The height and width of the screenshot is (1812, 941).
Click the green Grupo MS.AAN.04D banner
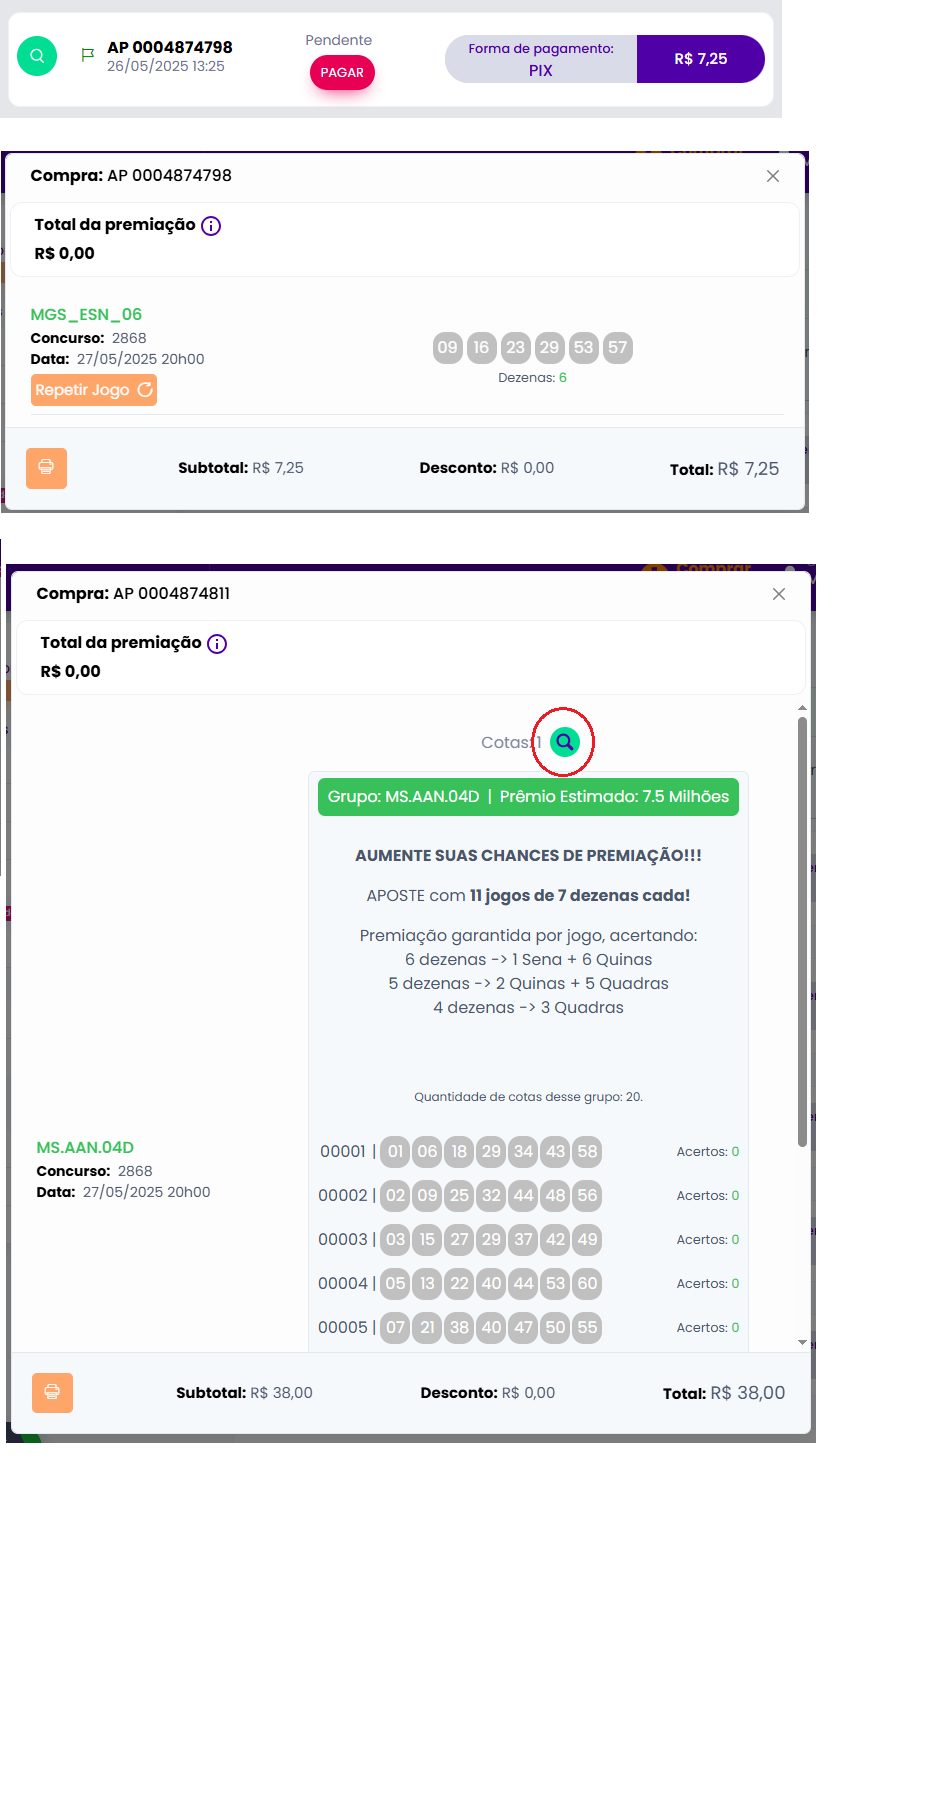[528, 797]
